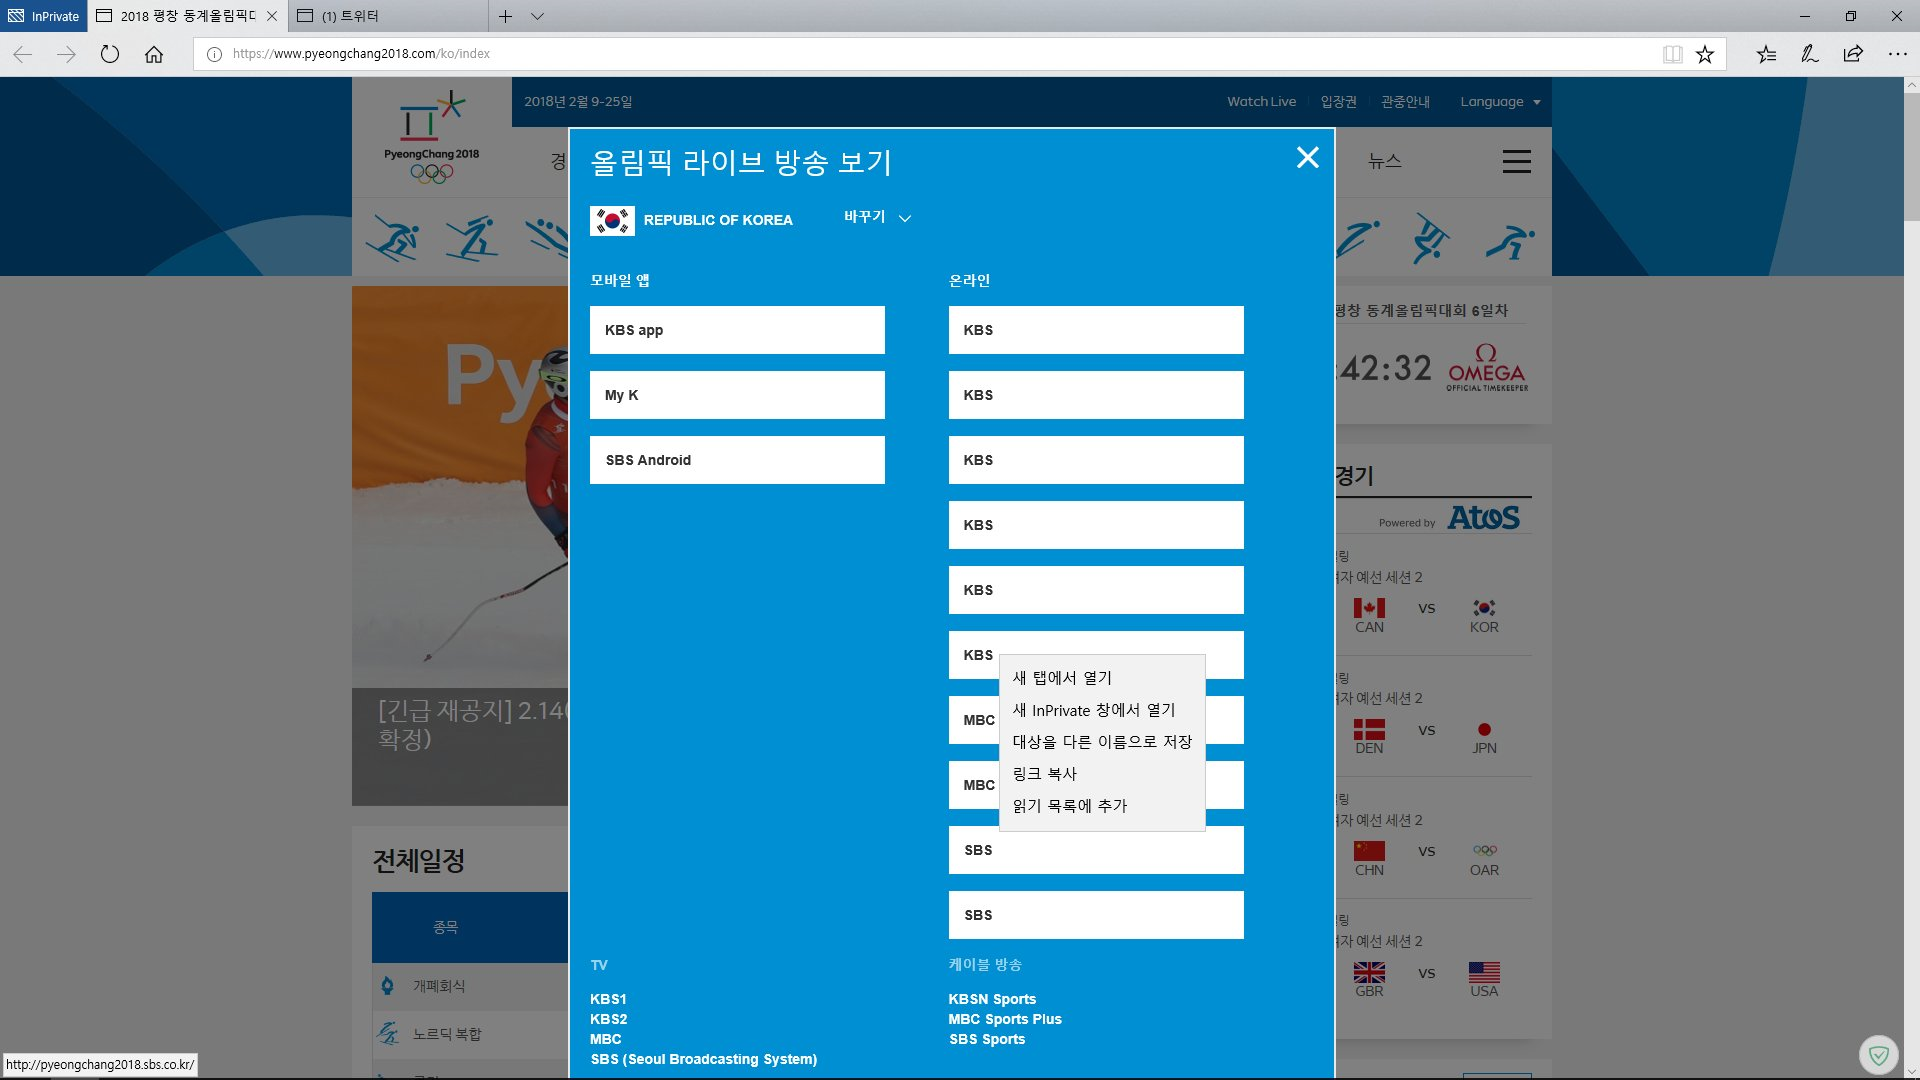
Task: Click the MBC Sports Plus link
Action: [x=1004, y=1019]
